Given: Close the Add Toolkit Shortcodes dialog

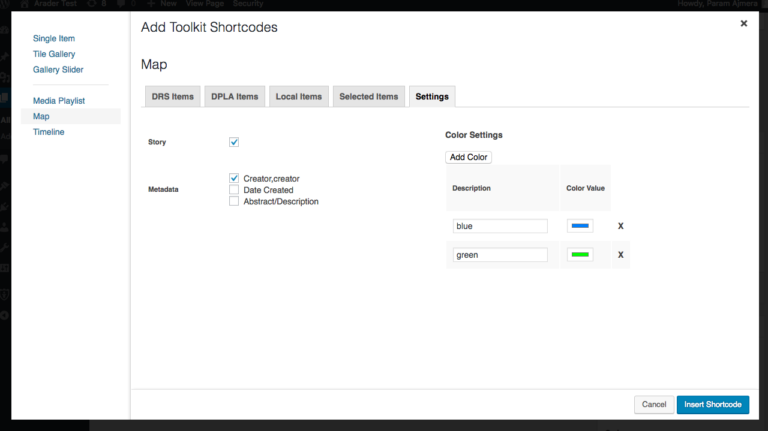Looking at the screenshot, I should click(743, 23).
